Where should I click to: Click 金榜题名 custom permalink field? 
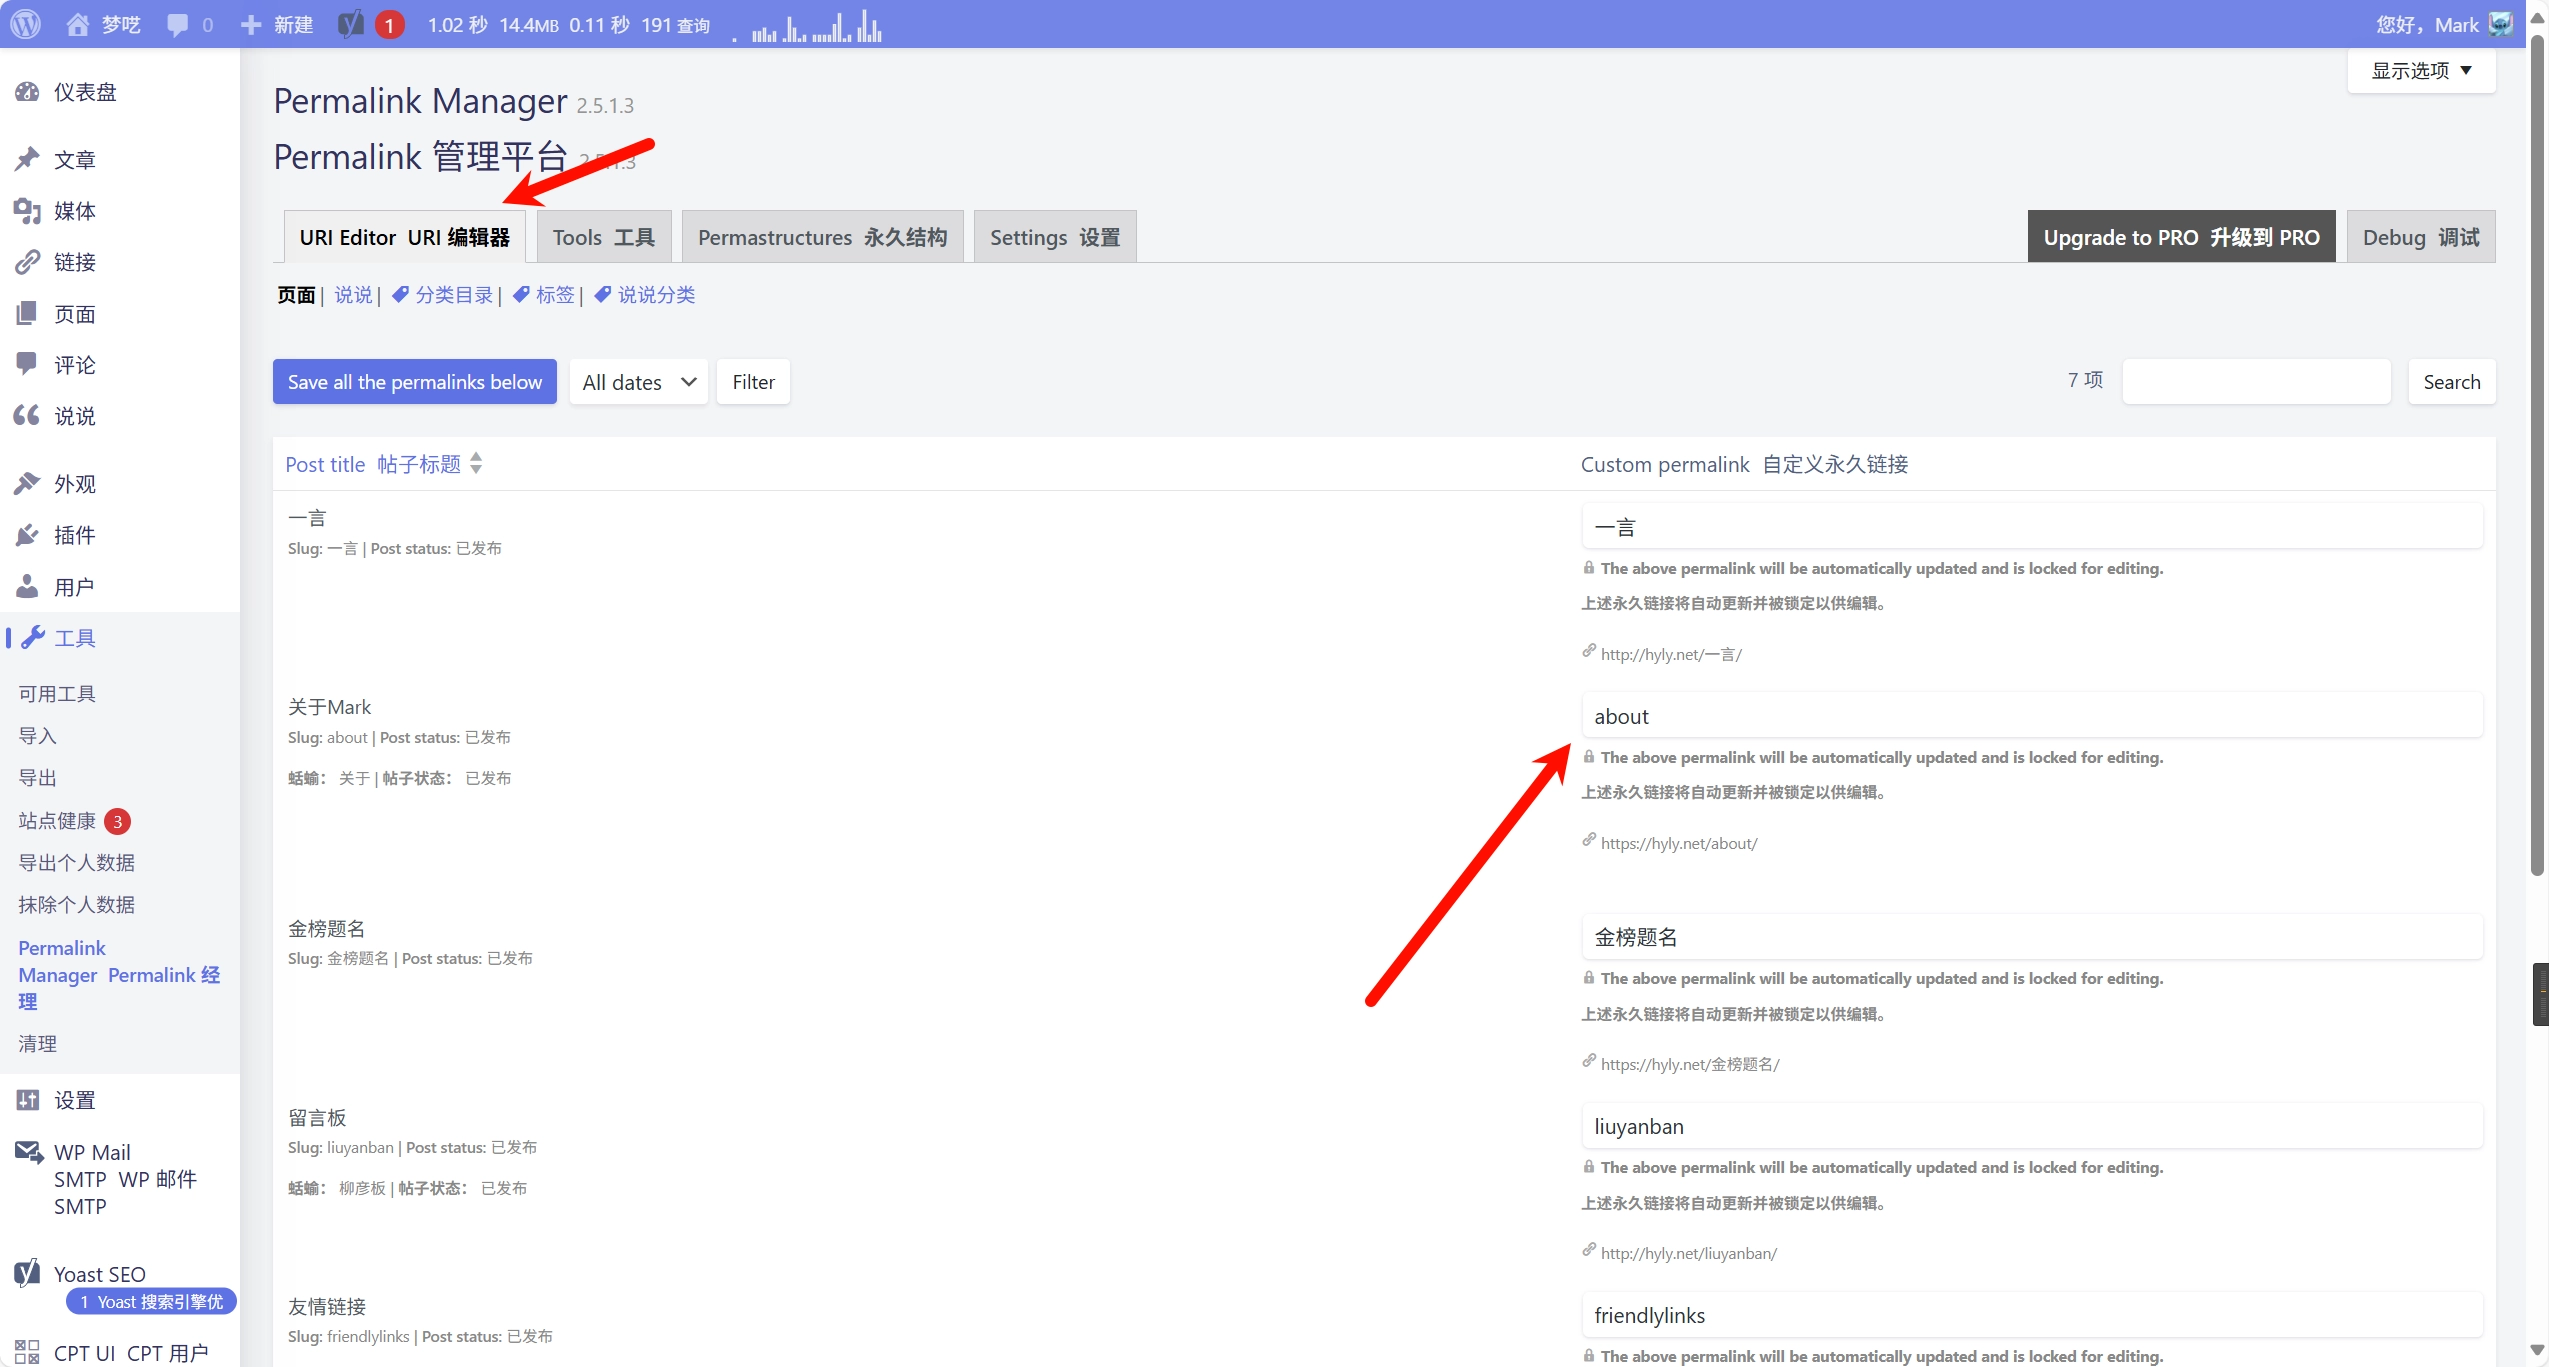[2032, 937]
